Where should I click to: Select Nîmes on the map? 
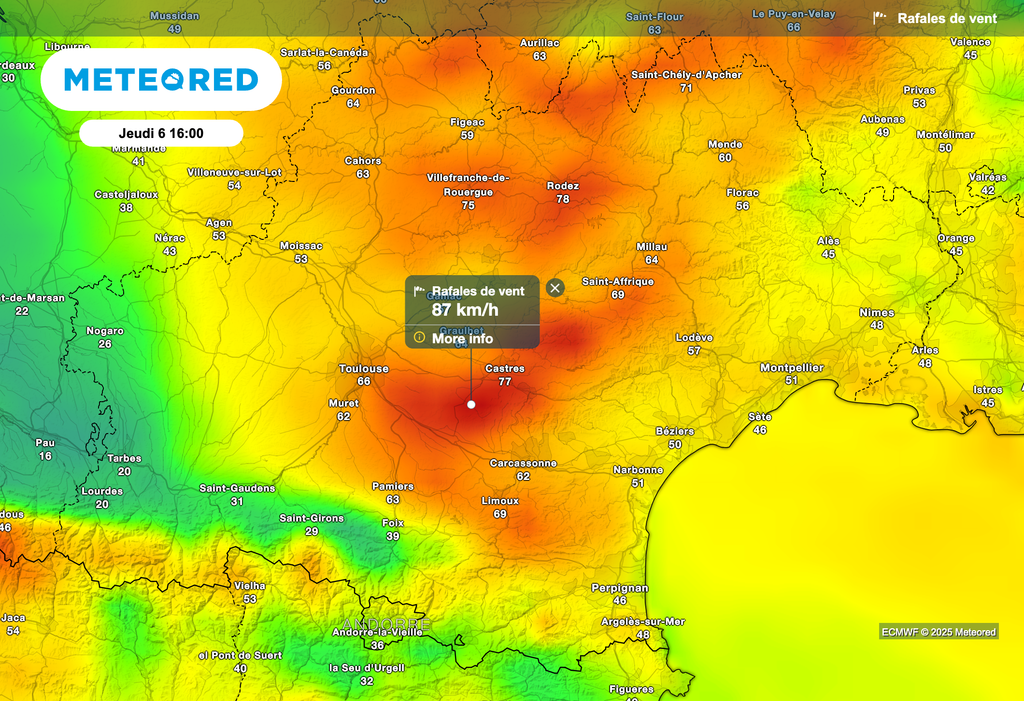877,313
